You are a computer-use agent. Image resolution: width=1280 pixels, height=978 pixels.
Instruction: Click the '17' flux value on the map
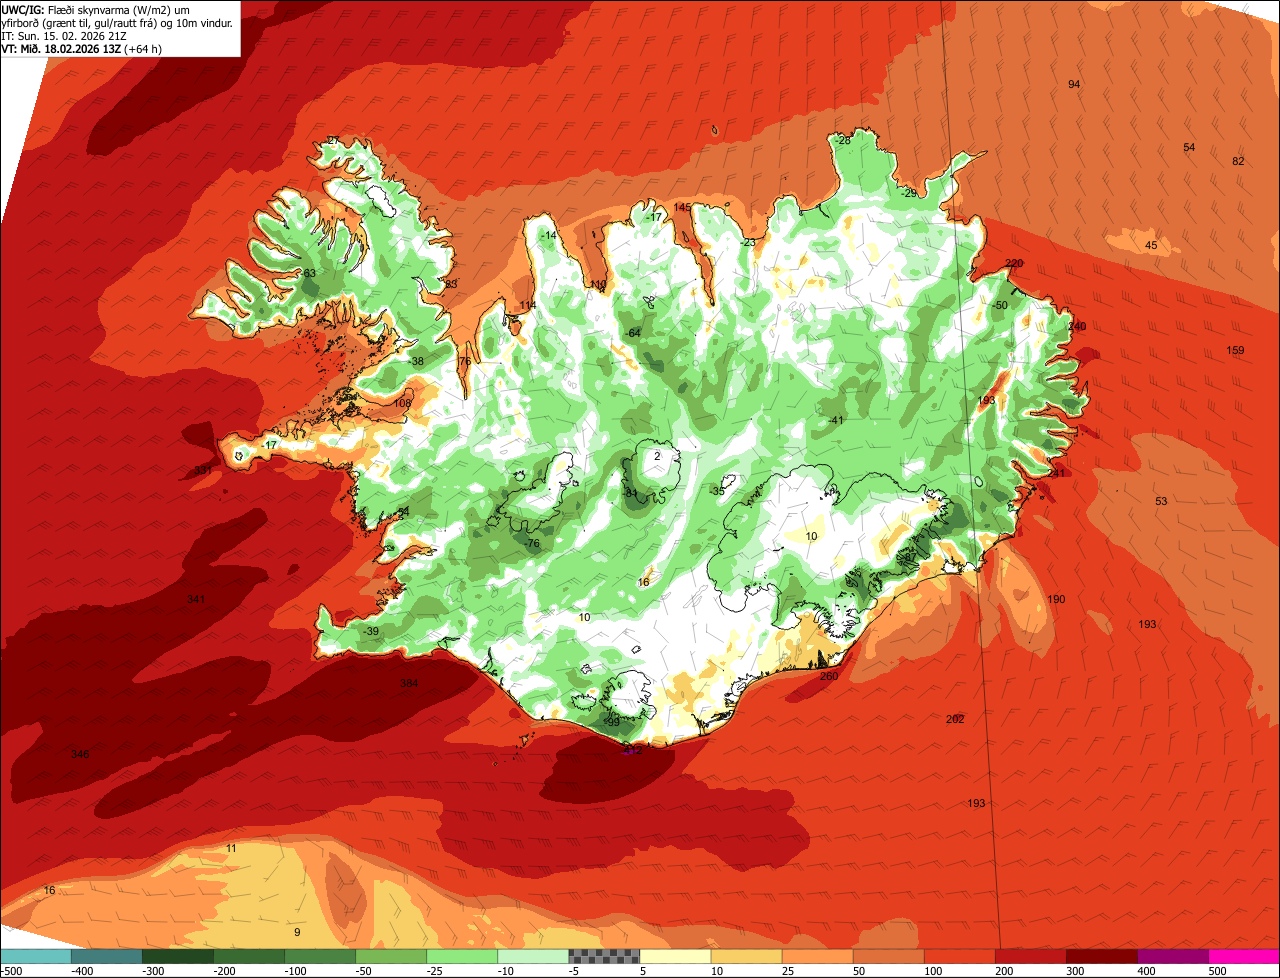point(271,445)
